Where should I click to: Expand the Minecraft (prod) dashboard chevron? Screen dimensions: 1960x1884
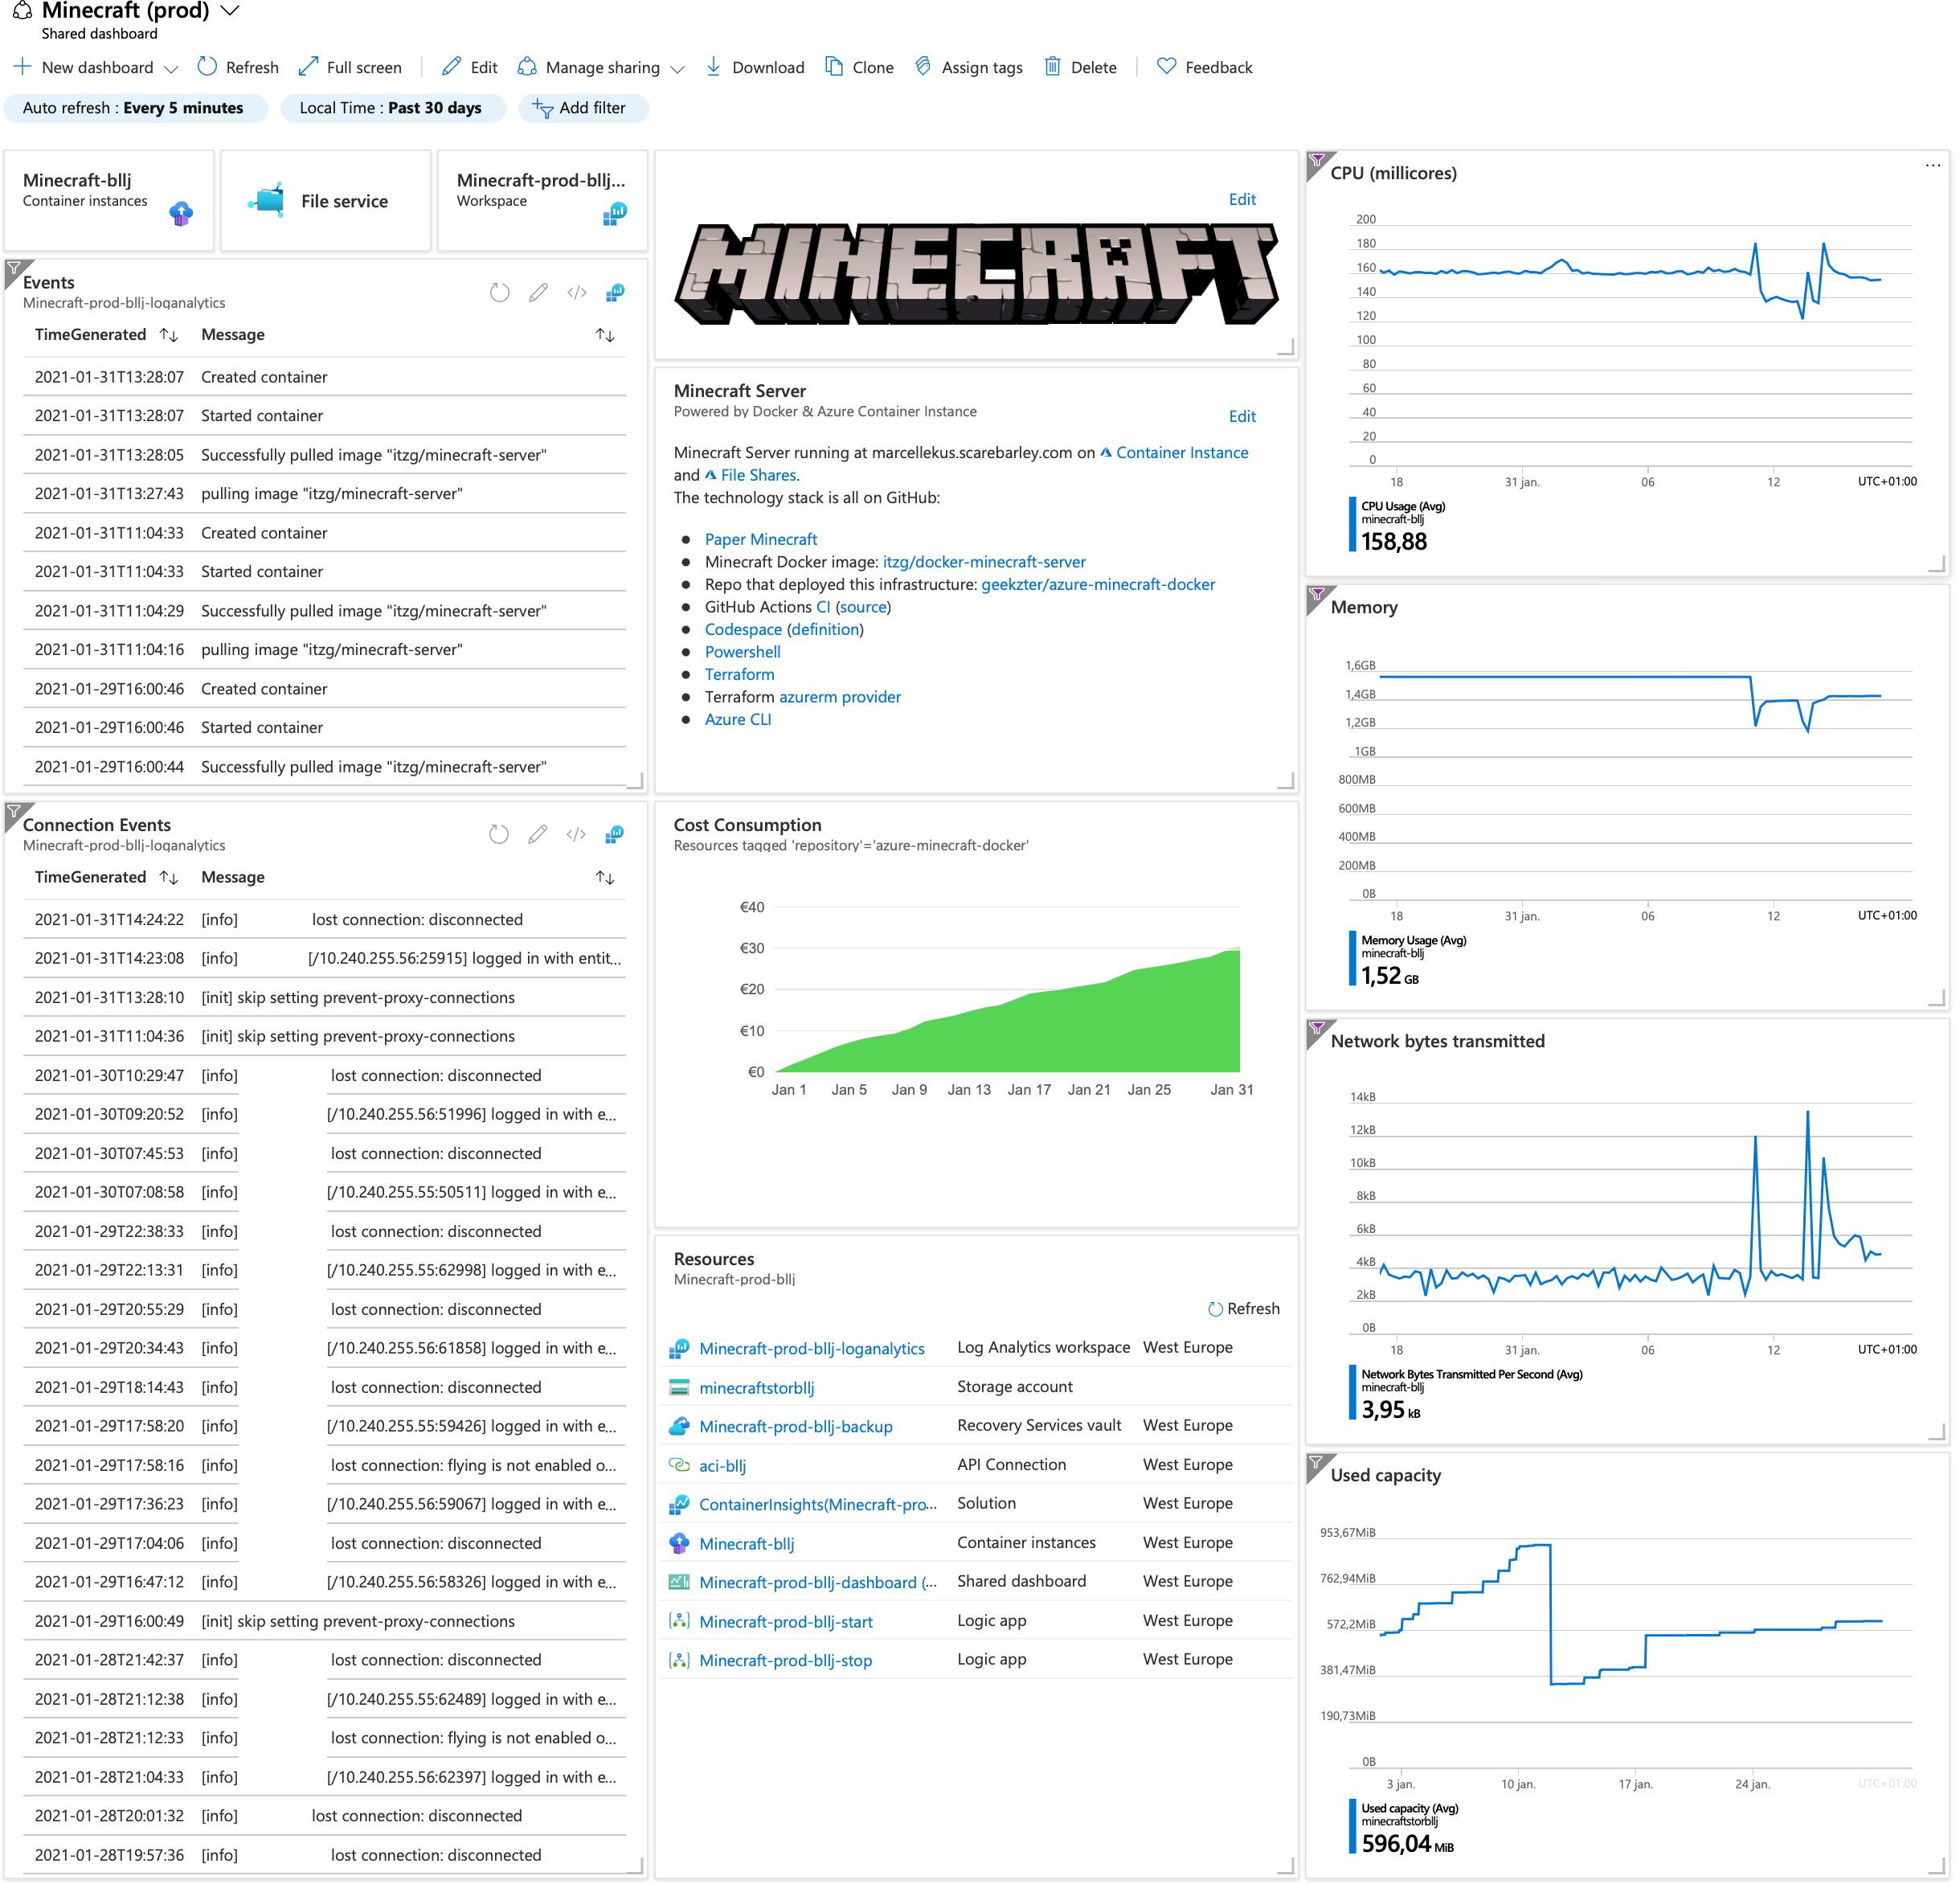coord(230,11)
